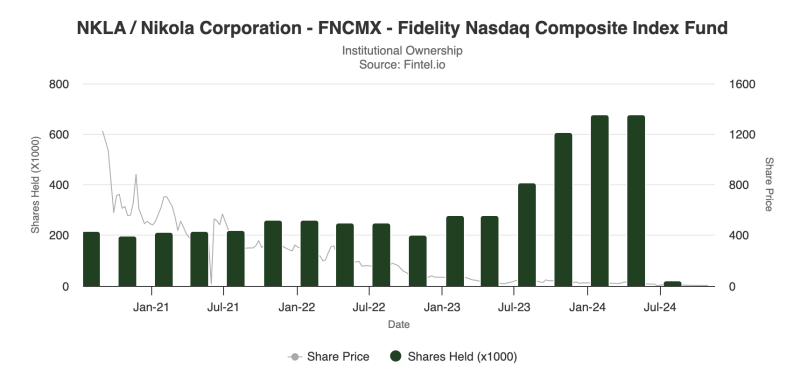Click the bar just right of Jul-23
The width and height of the screenshot is (800, 390).
[x=527, y=235]
